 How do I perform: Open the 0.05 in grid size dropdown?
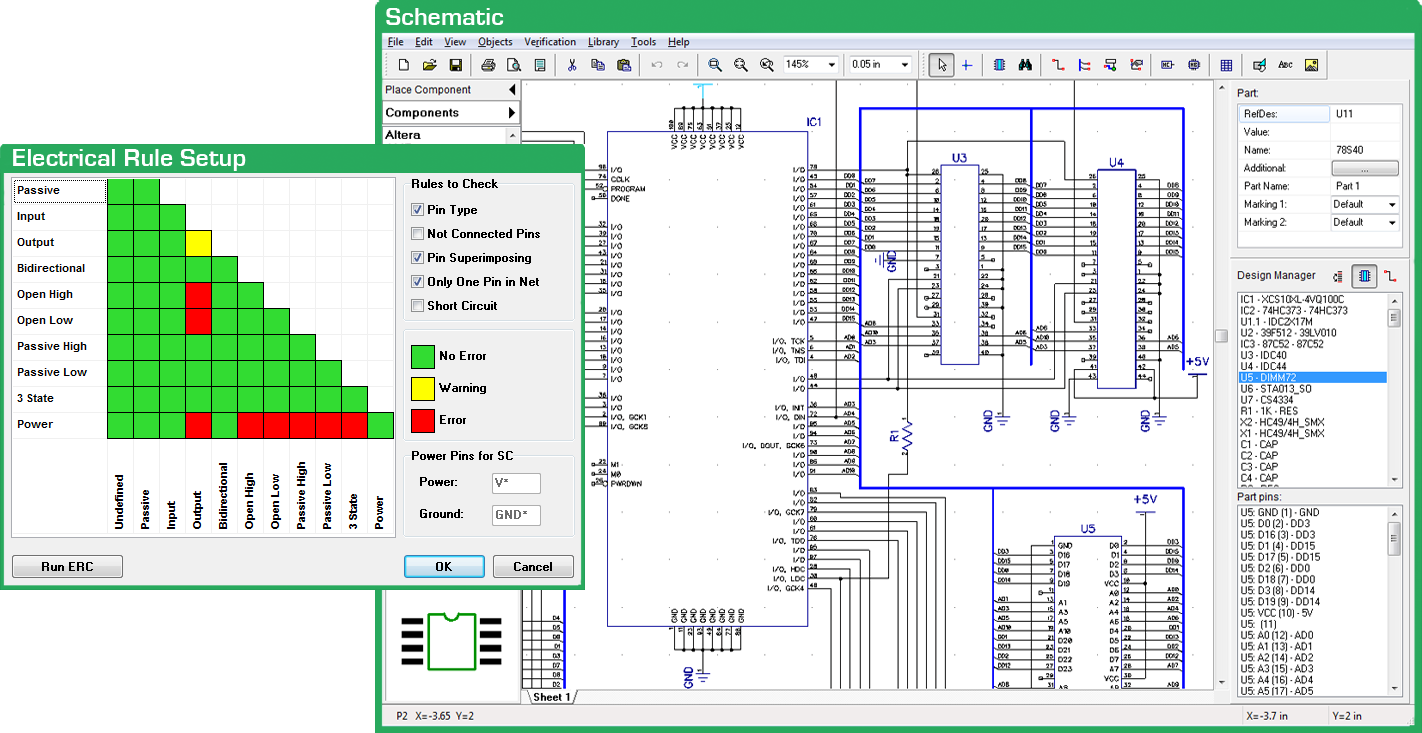coord(905,65)
